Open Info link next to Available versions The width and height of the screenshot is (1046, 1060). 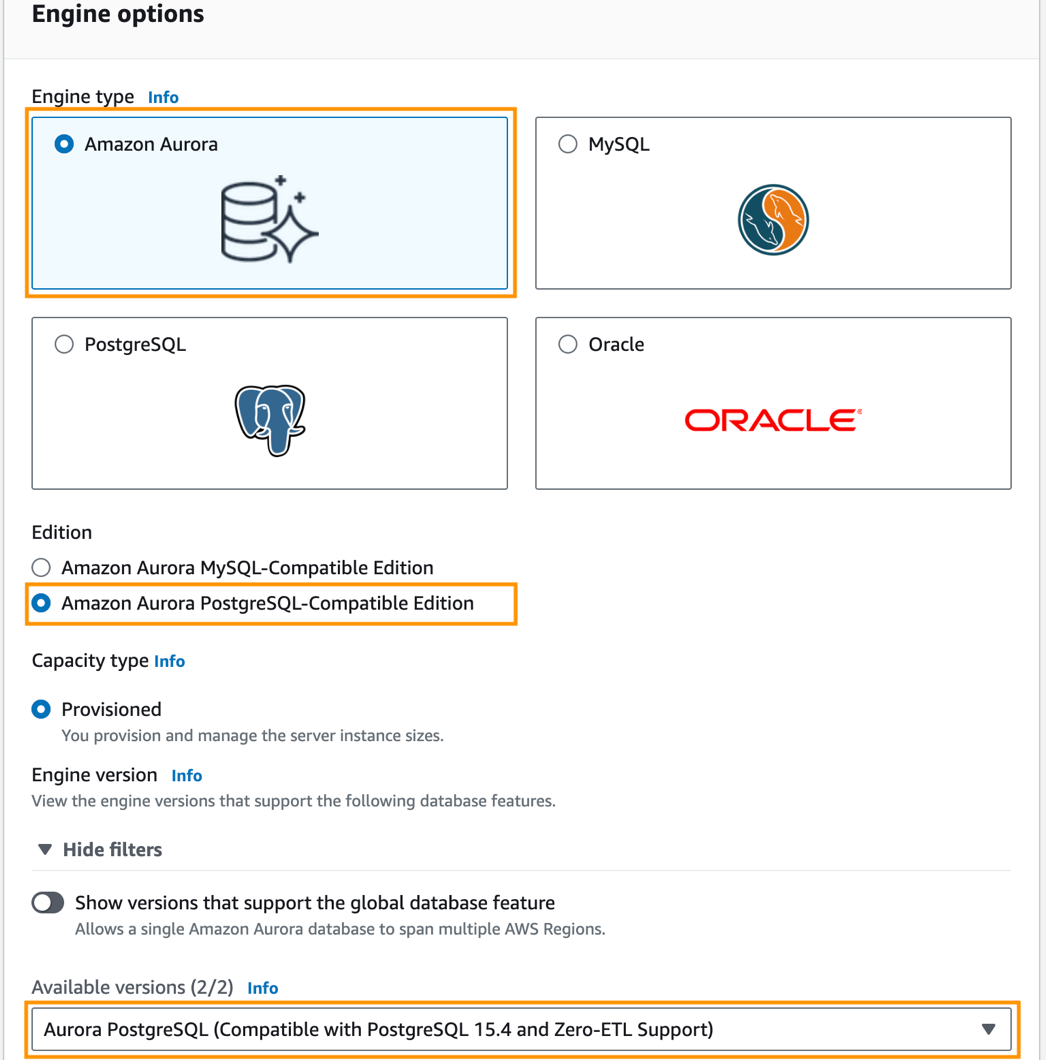pyautogui.click(x=262, y=988)
